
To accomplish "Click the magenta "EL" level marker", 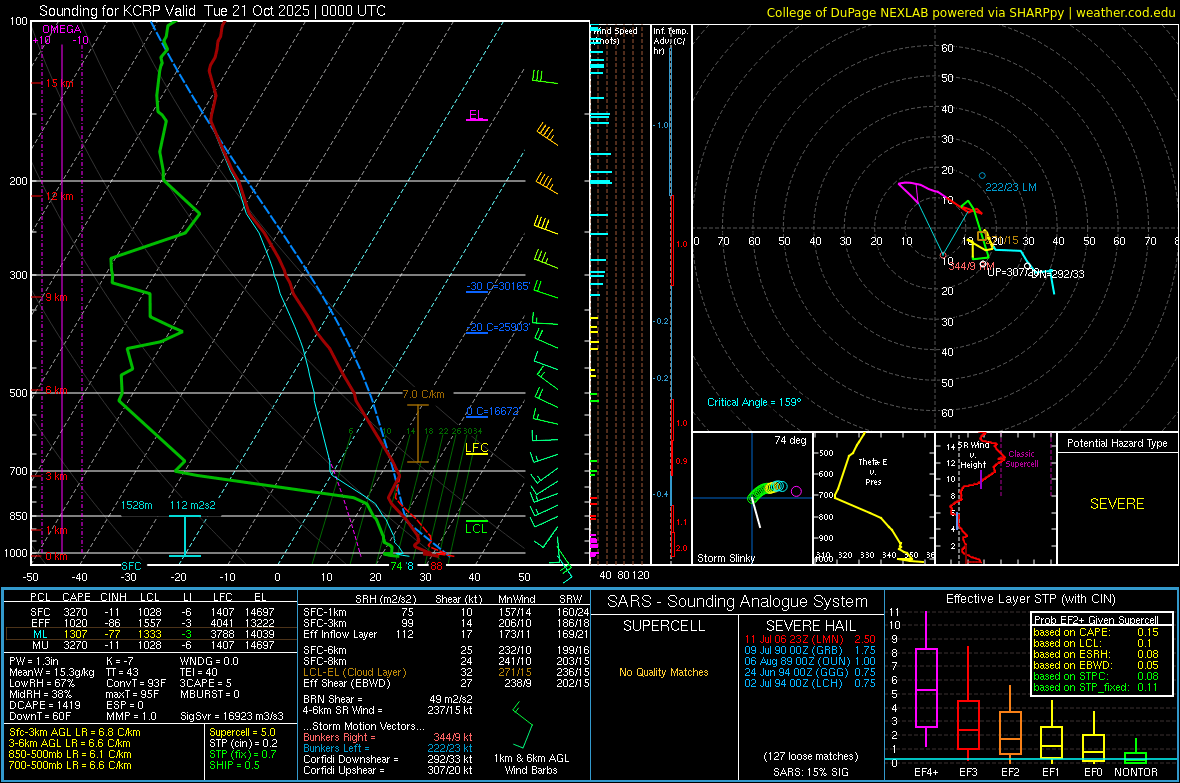I will (476, 115).
